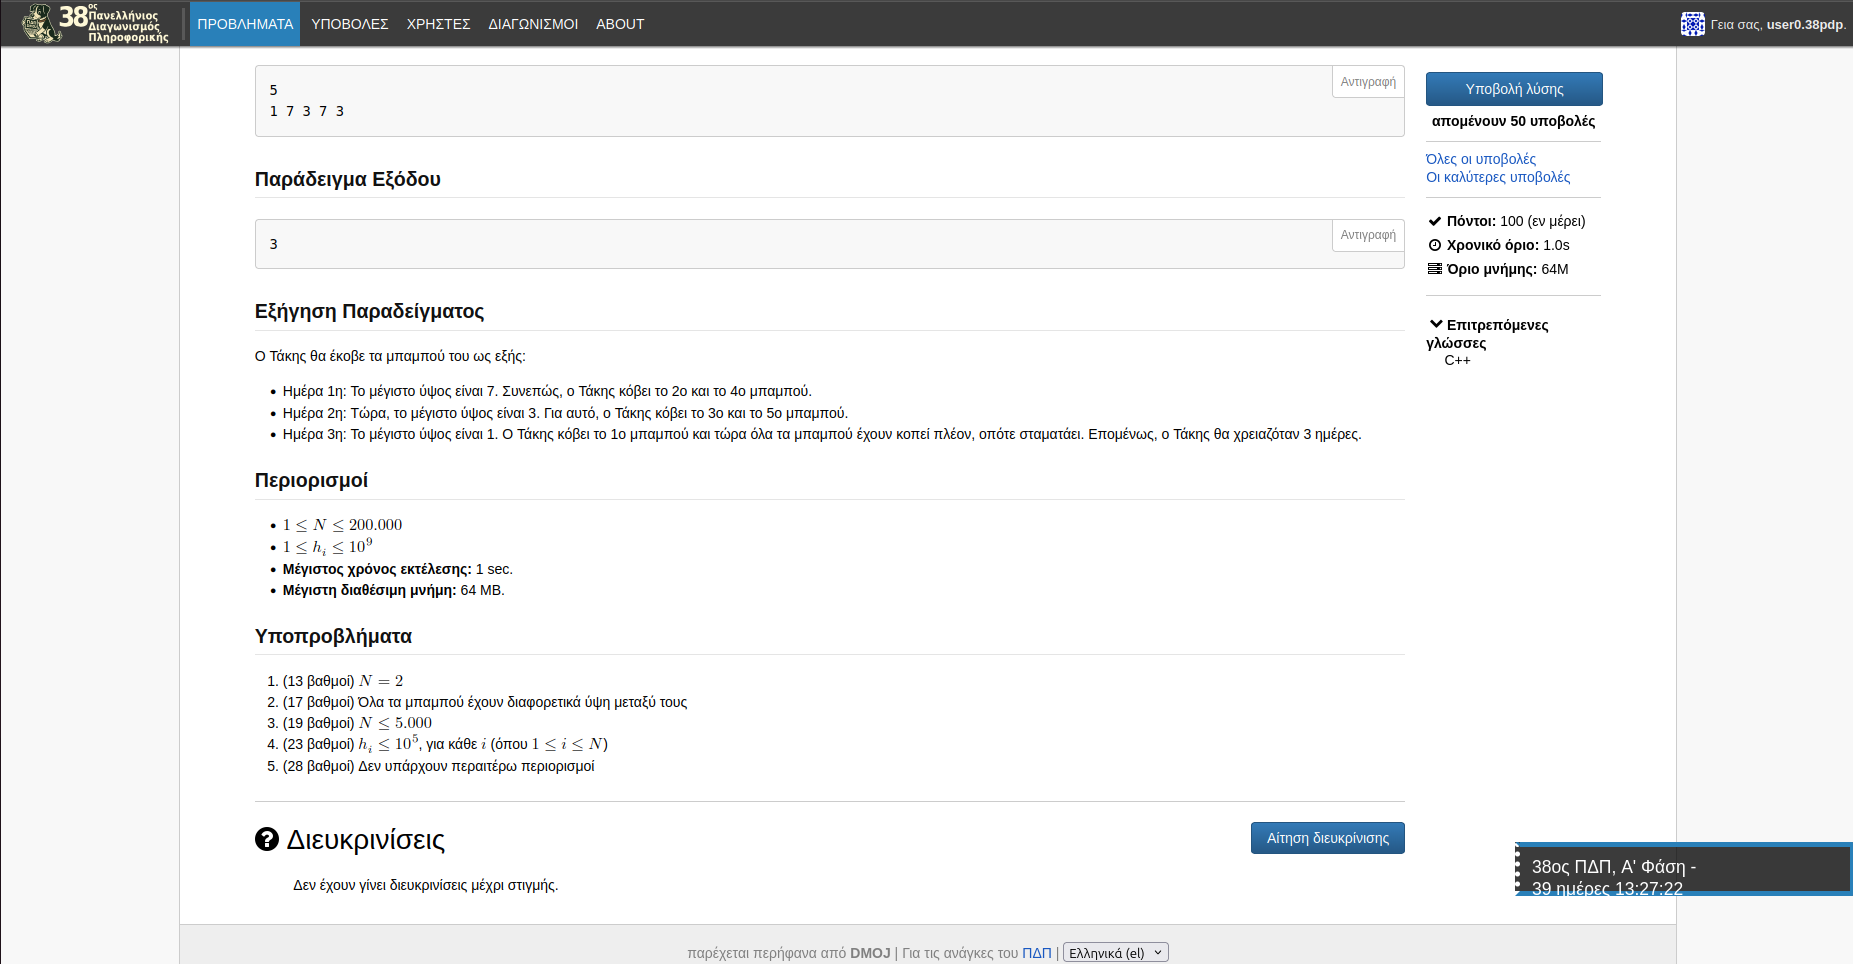Open the Ελληνικά language dropdown
The width and height of the screenshot is (1853, 964).
click(x=1115, y=953)
